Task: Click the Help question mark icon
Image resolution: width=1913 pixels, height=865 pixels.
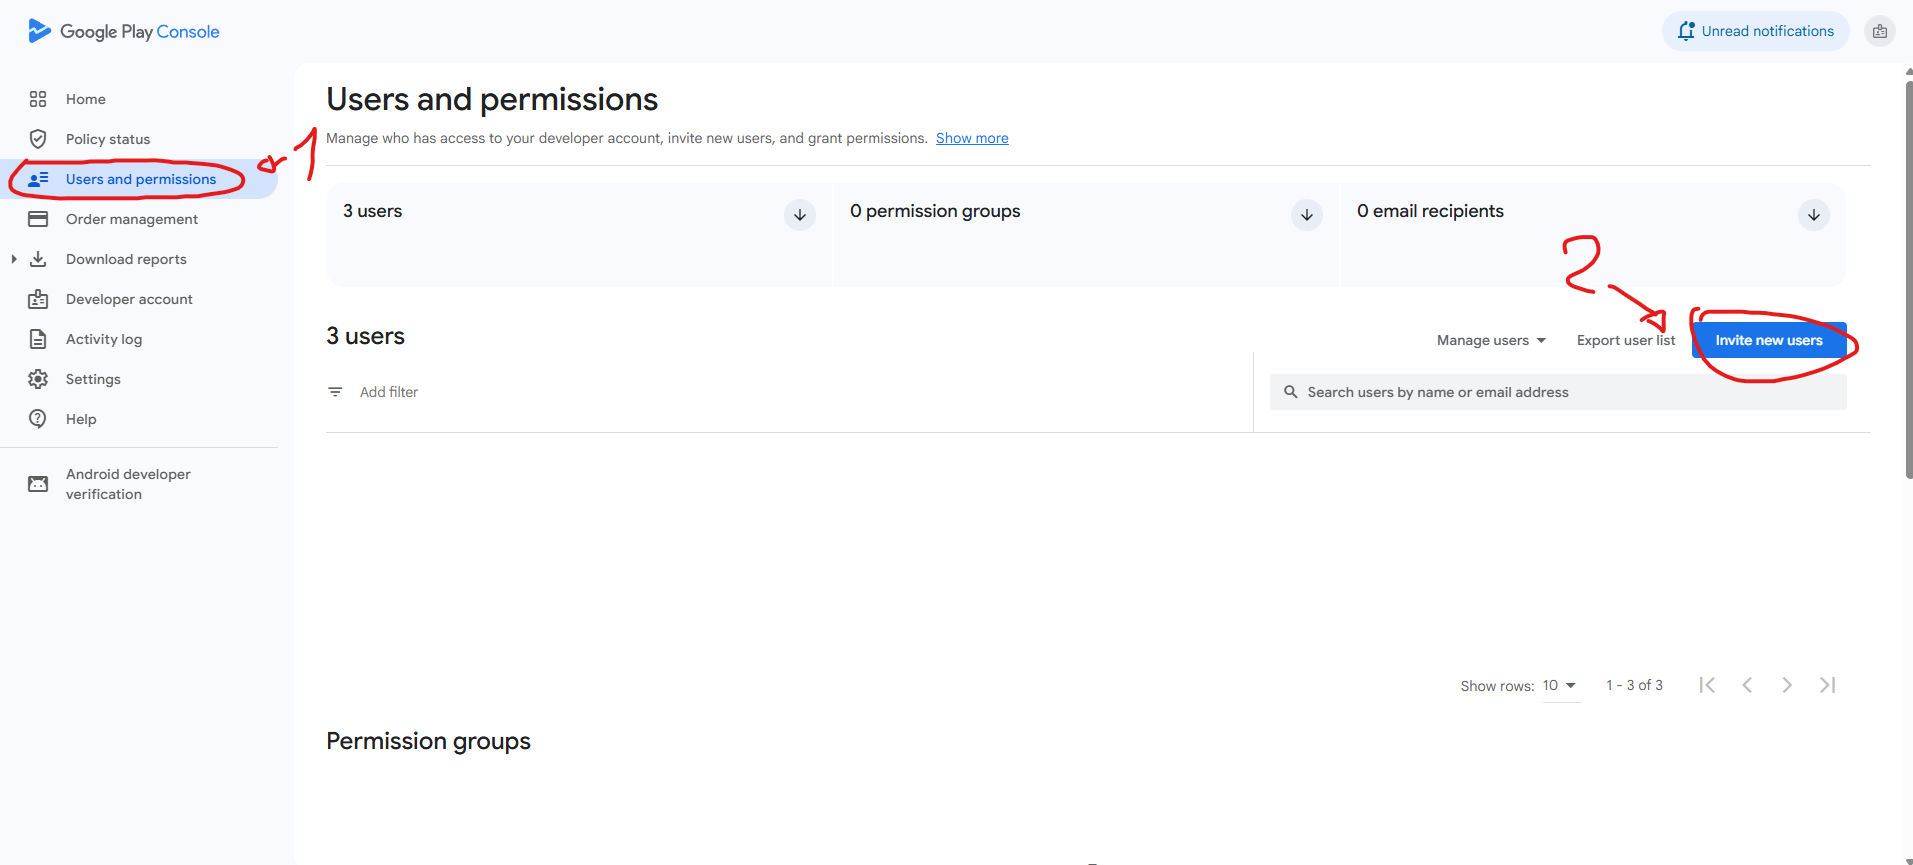Action: 38,419
